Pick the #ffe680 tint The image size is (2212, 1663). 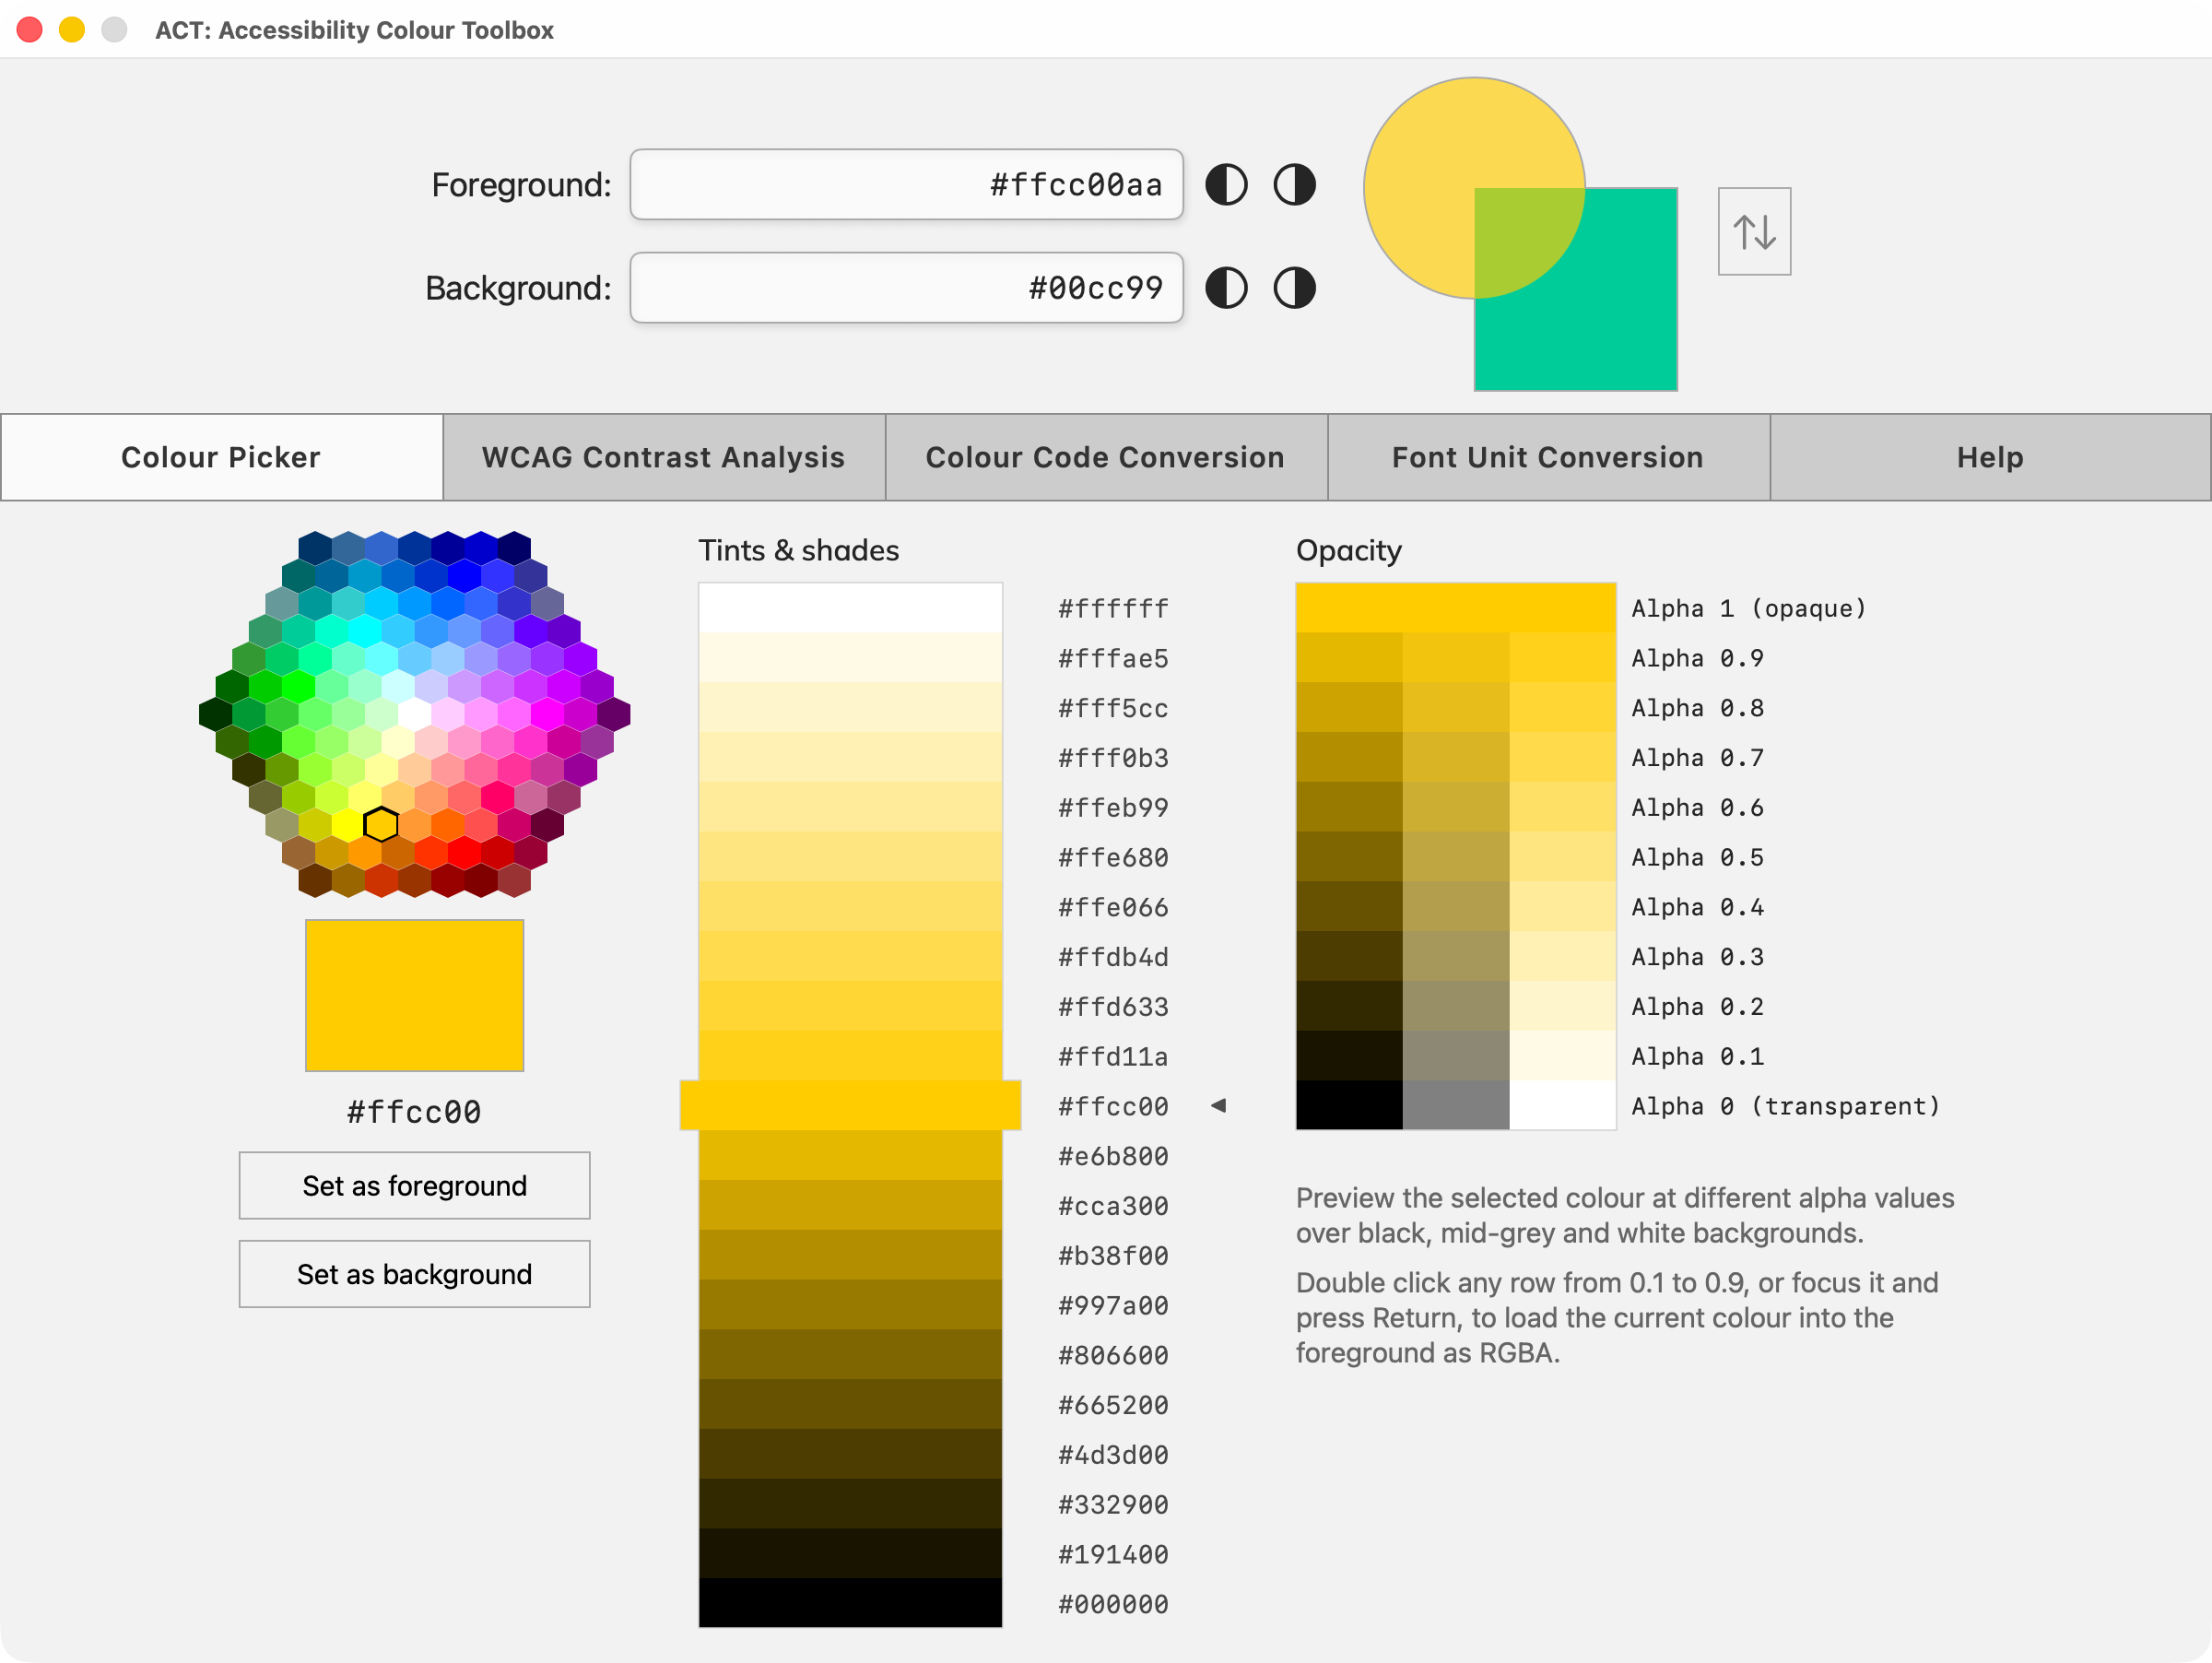[x=850, y=857]
